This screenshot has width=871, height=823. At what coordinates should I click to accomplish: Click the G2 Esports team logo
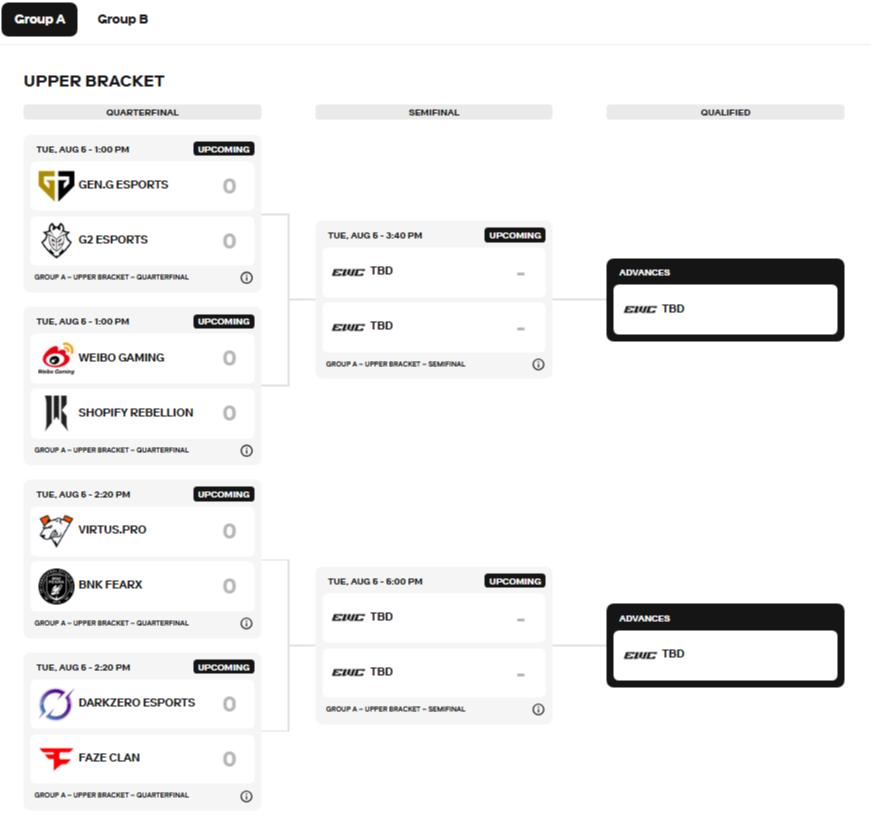[x=56, y=240]
